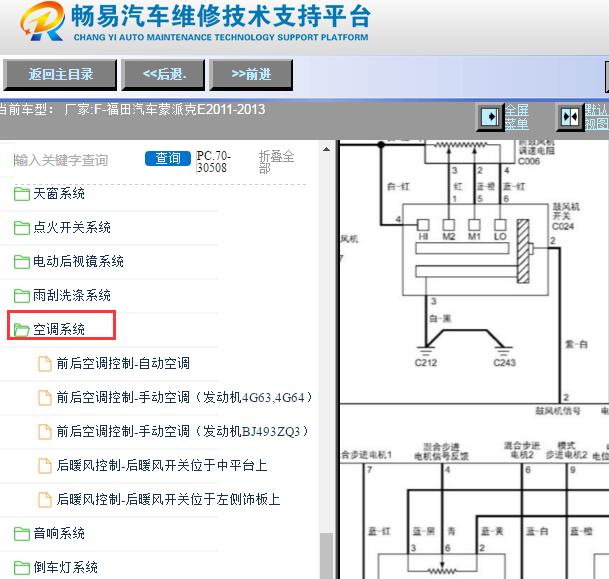Click the blue 查询 search button

pyautogui.click(x=168, y=158)
